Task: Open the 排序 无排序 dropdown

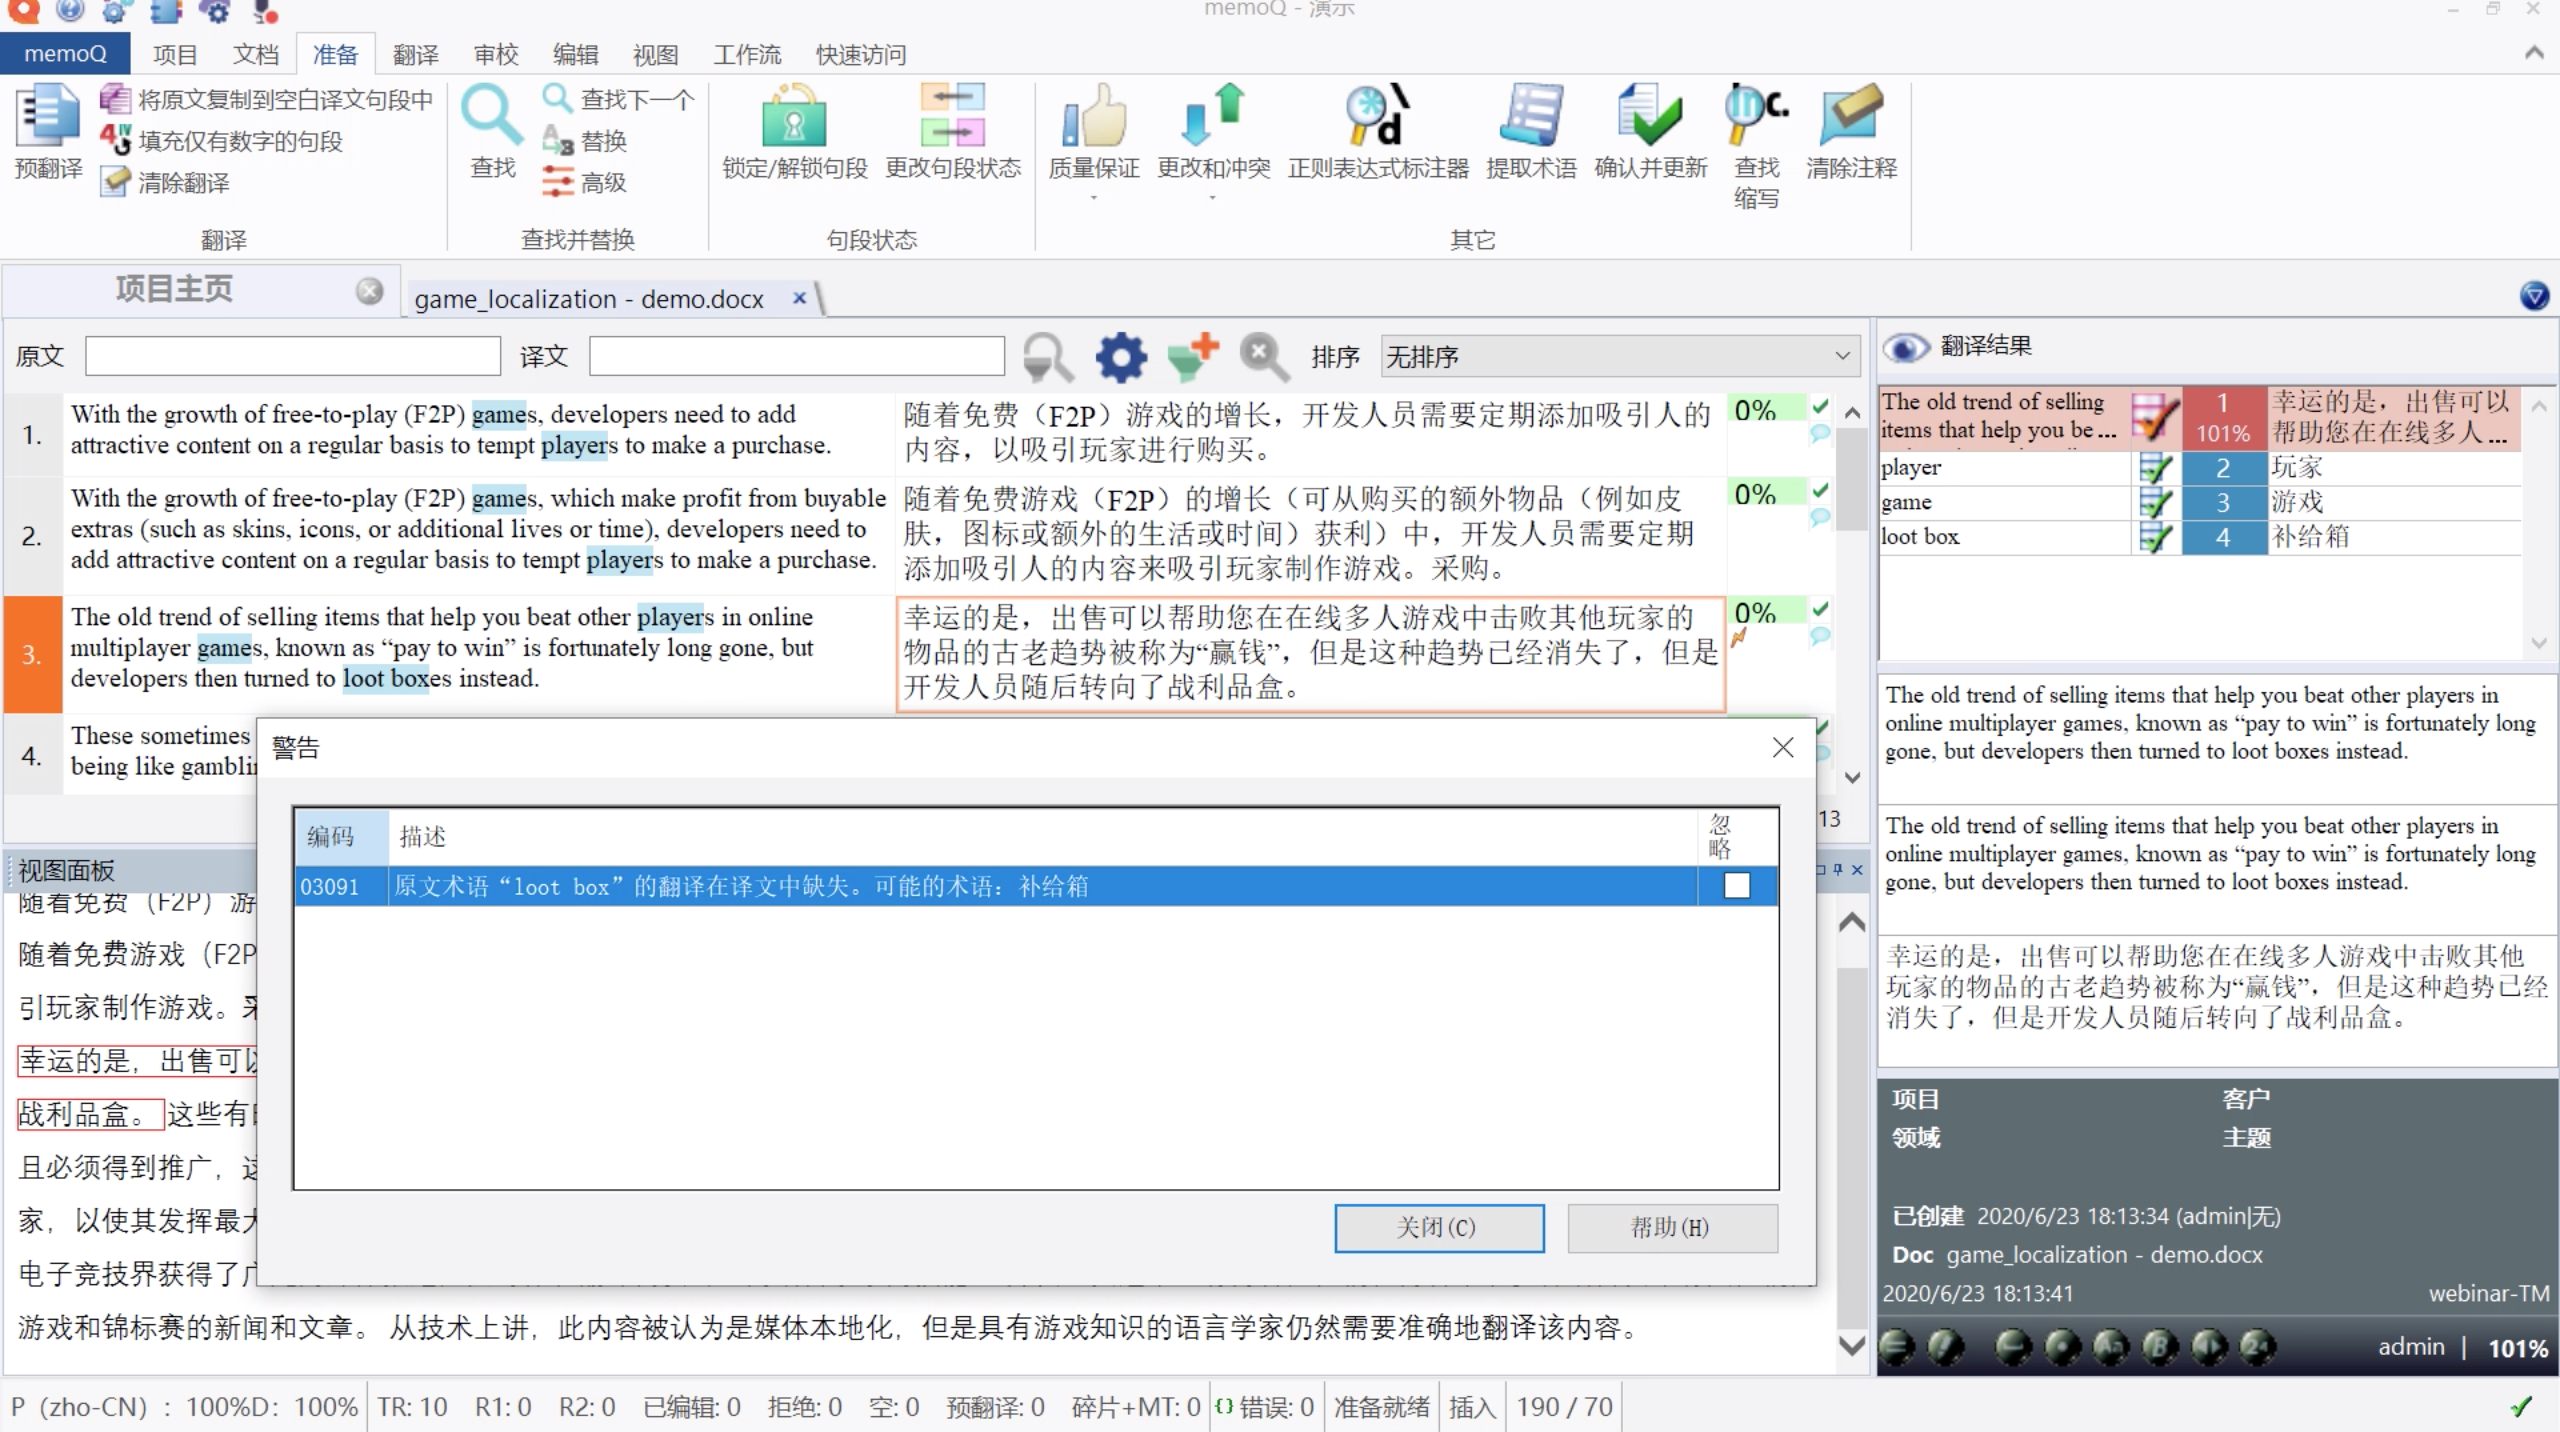Action: tap(1619, 356)
